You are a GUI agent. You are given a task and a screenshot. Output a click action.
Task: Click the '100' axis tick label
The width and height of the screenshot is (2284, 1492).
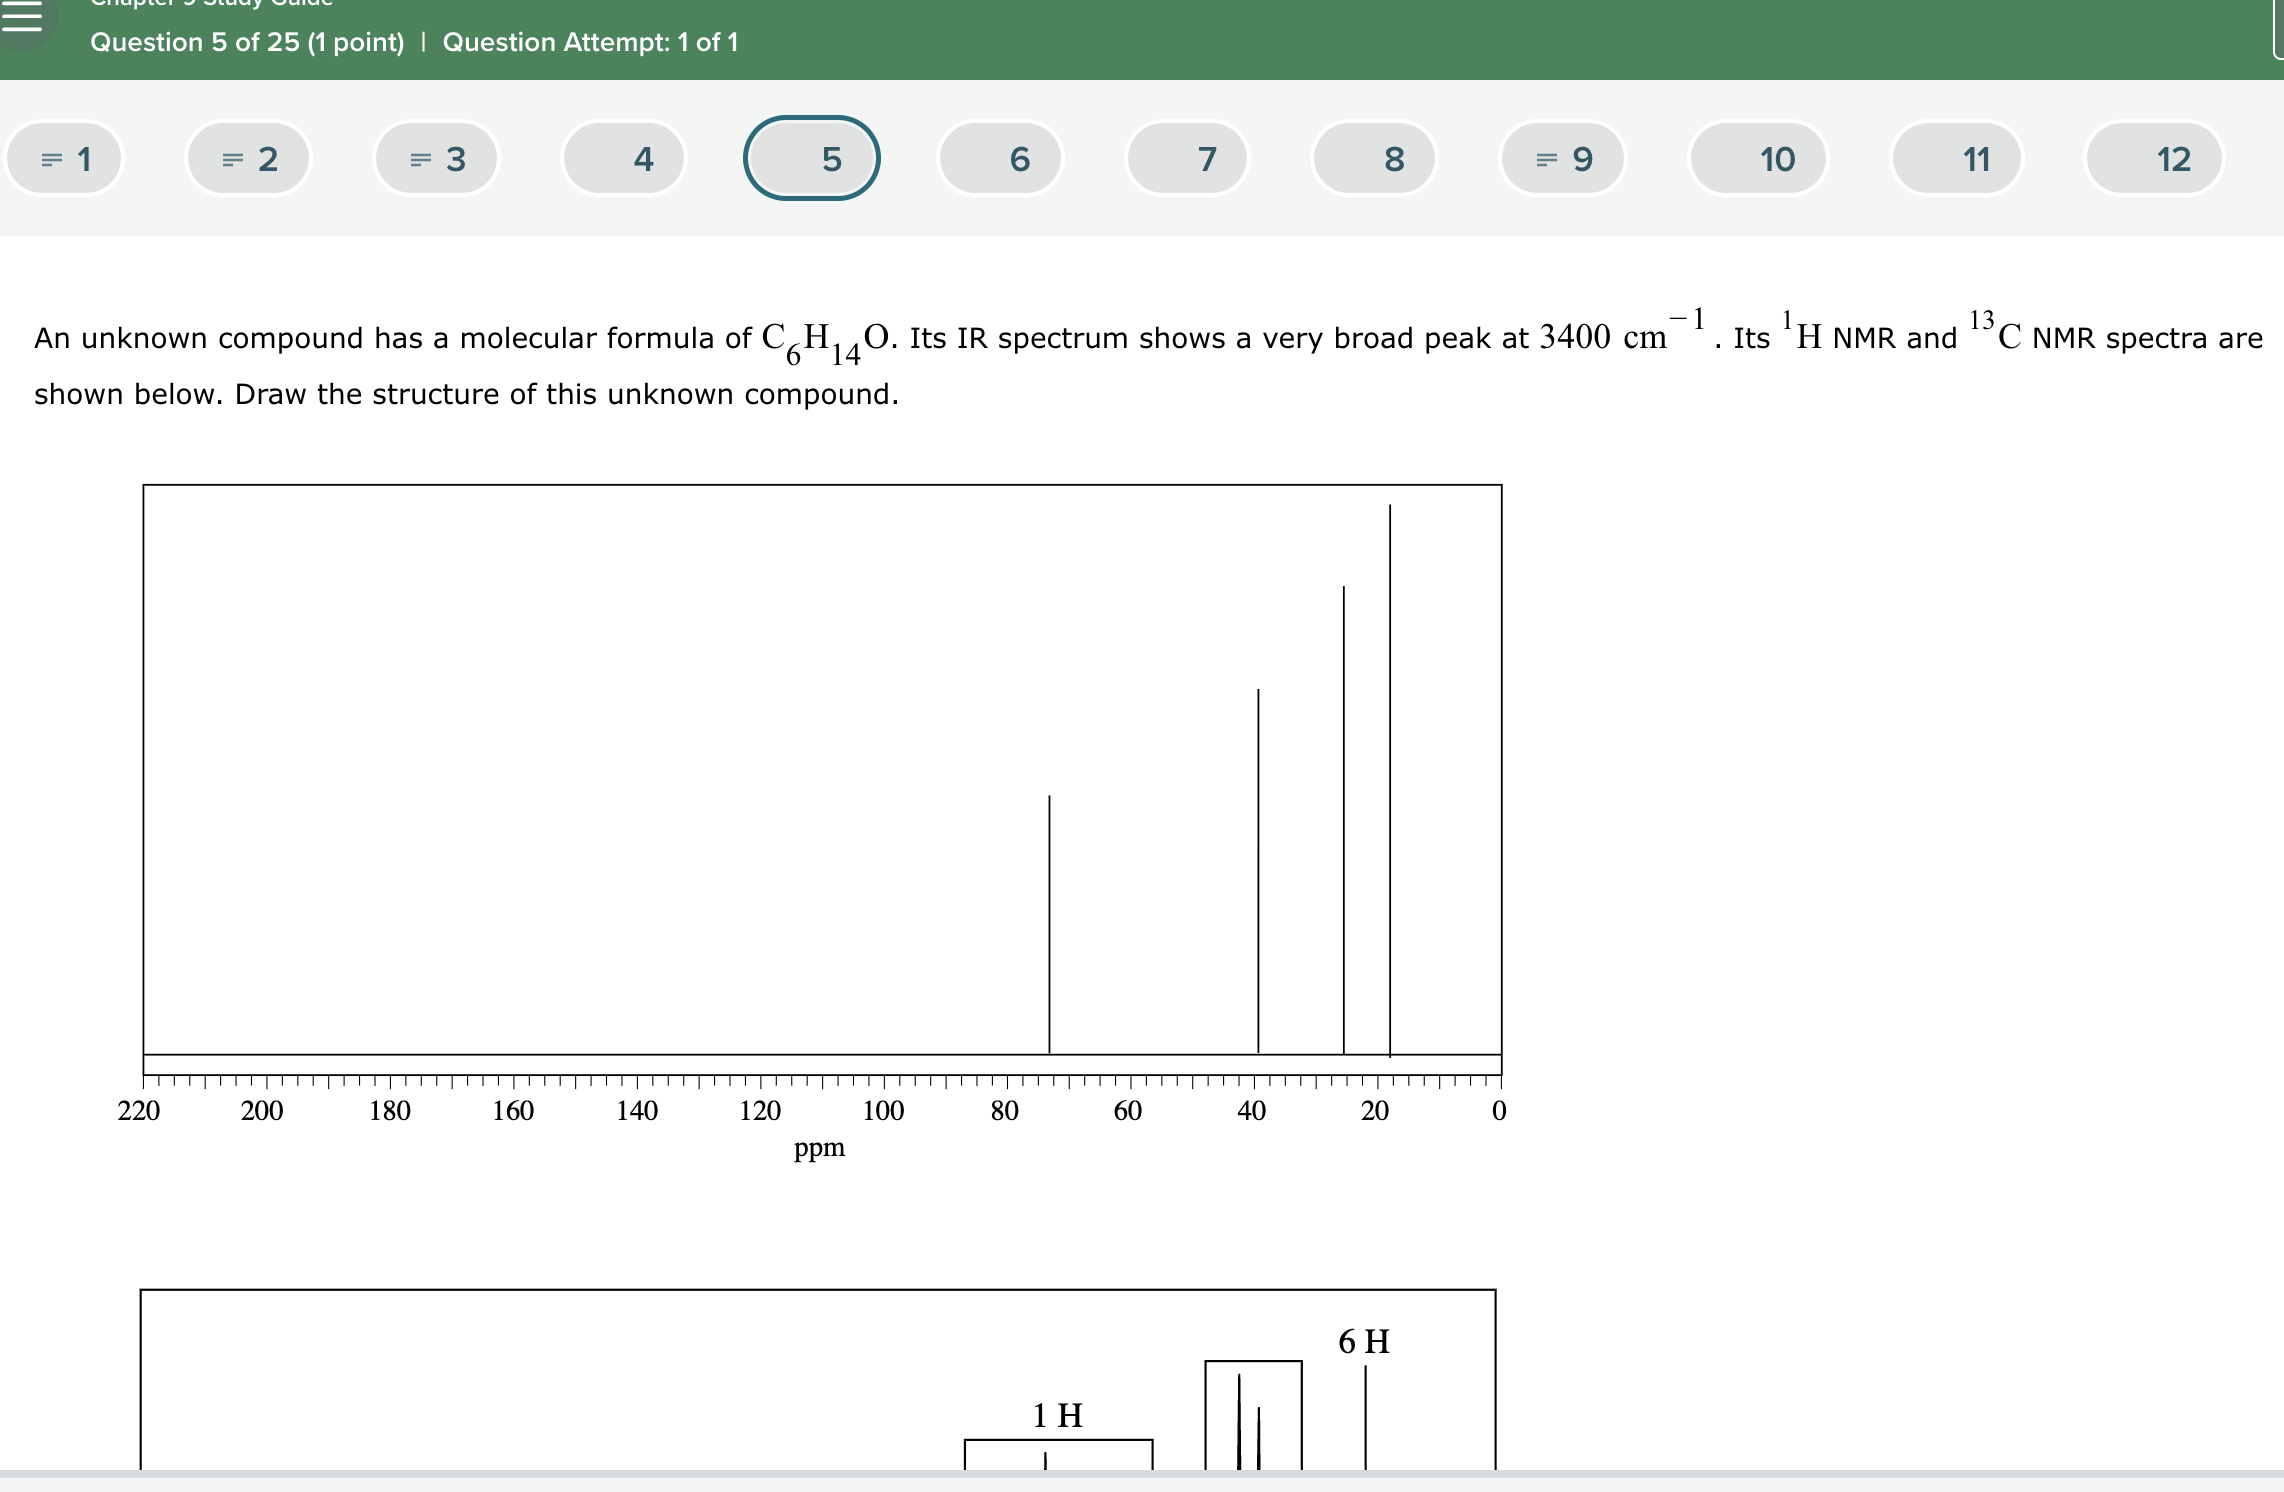click(x=883, y=1111)
